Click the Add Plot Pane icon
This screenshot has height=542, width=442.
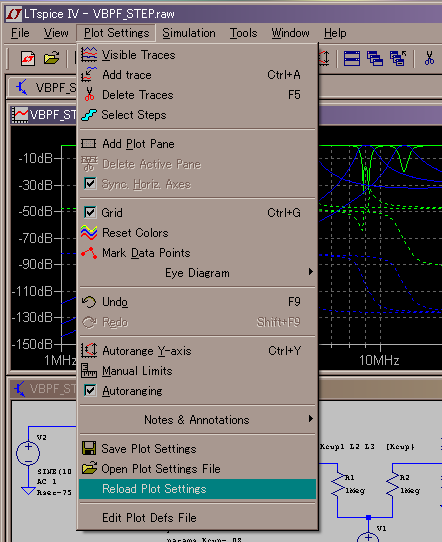click(89, 143)
